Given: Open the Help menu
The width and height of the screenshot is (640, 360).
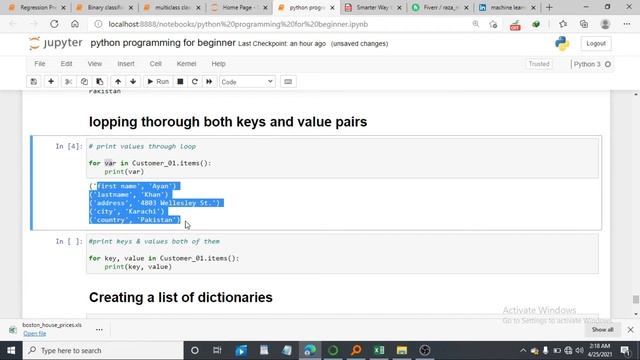Looking at the screenshot, I should pyautogui.click(x=218, y=64).
